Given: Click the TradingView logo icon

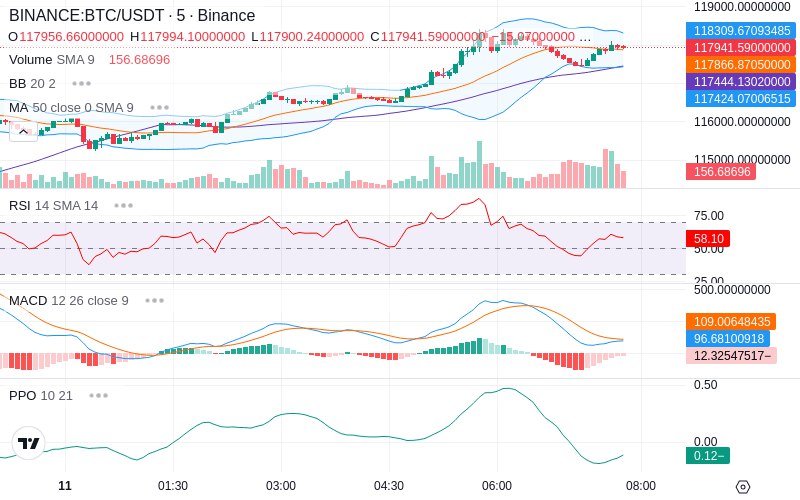Looking at the screenshot, I should click(29, 443).
